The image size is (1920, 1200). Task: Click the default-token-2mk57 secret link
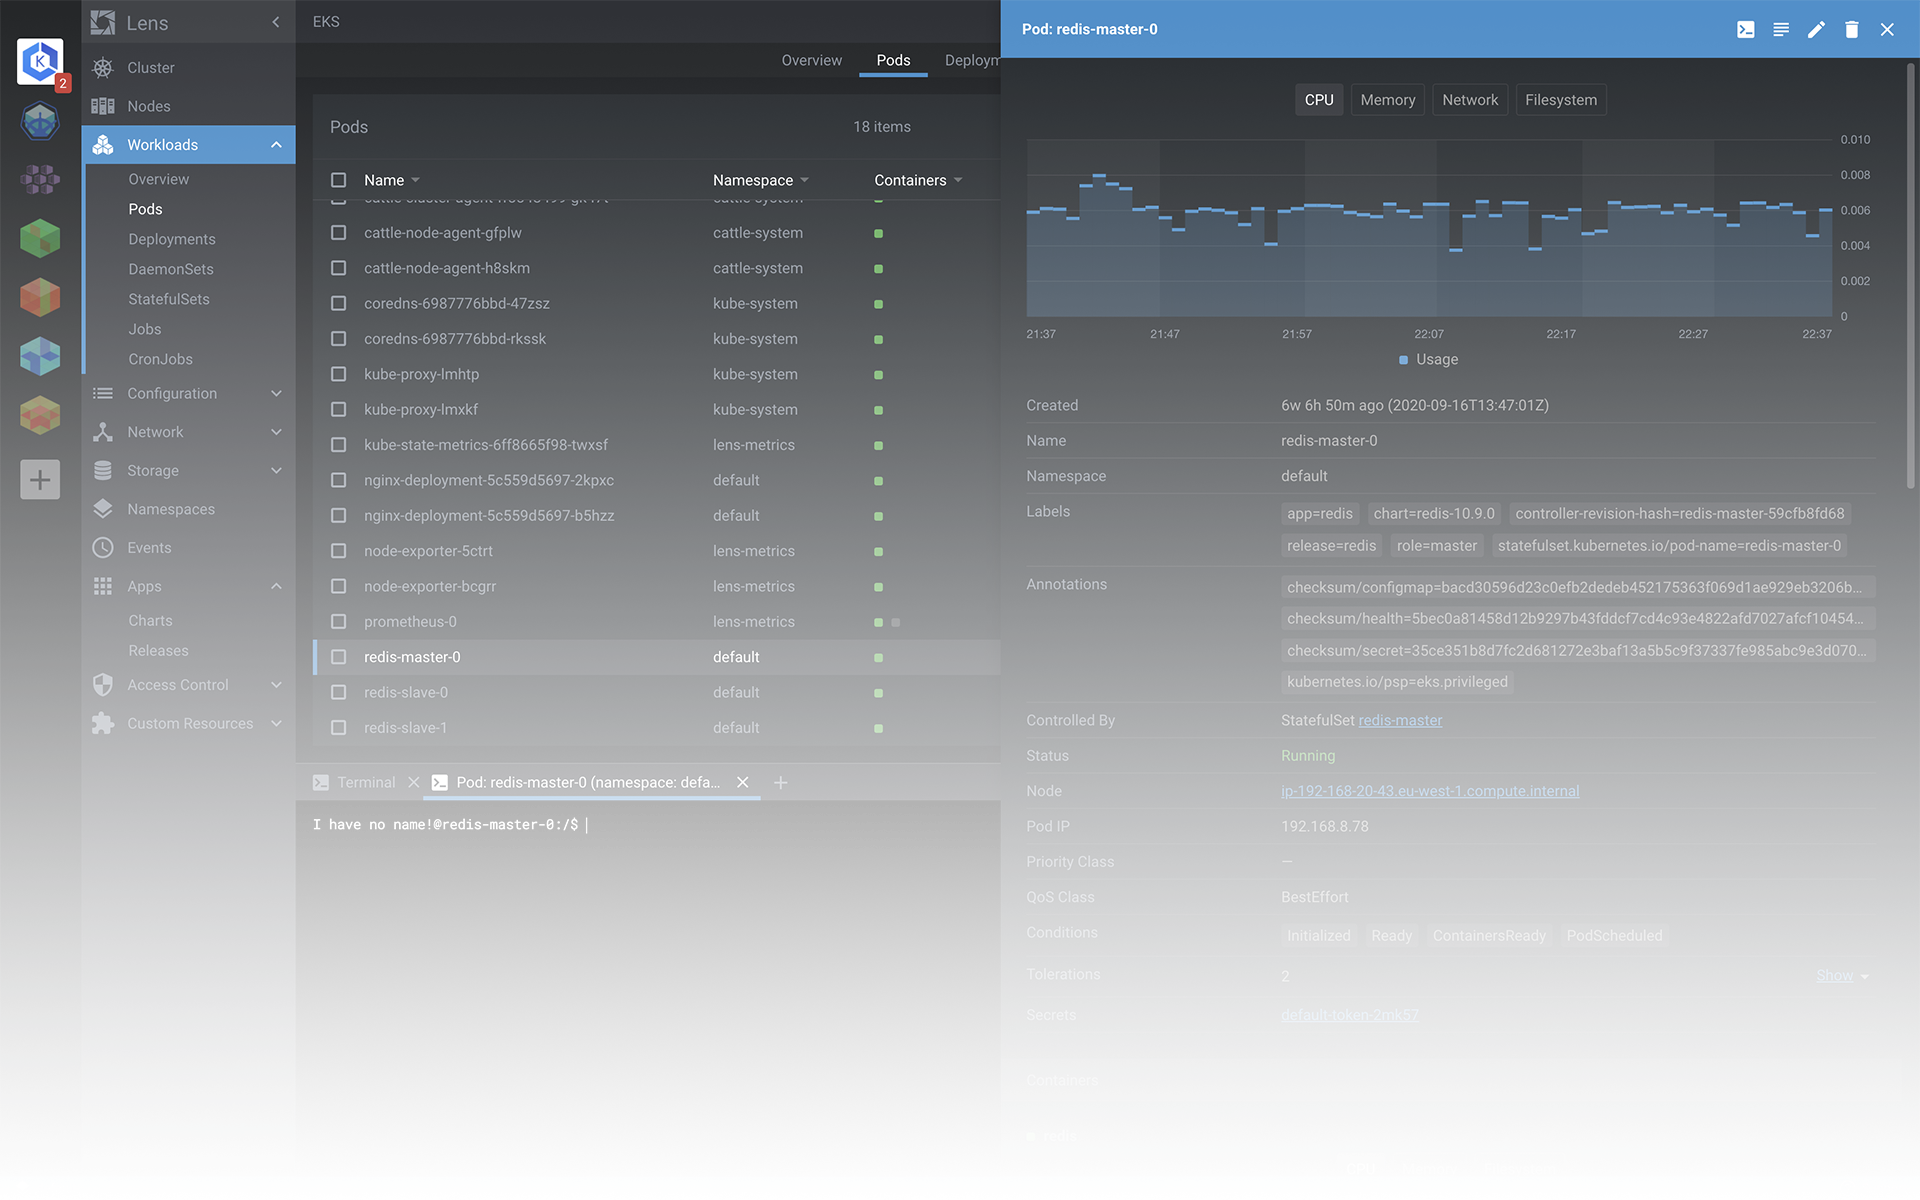1349,1015
